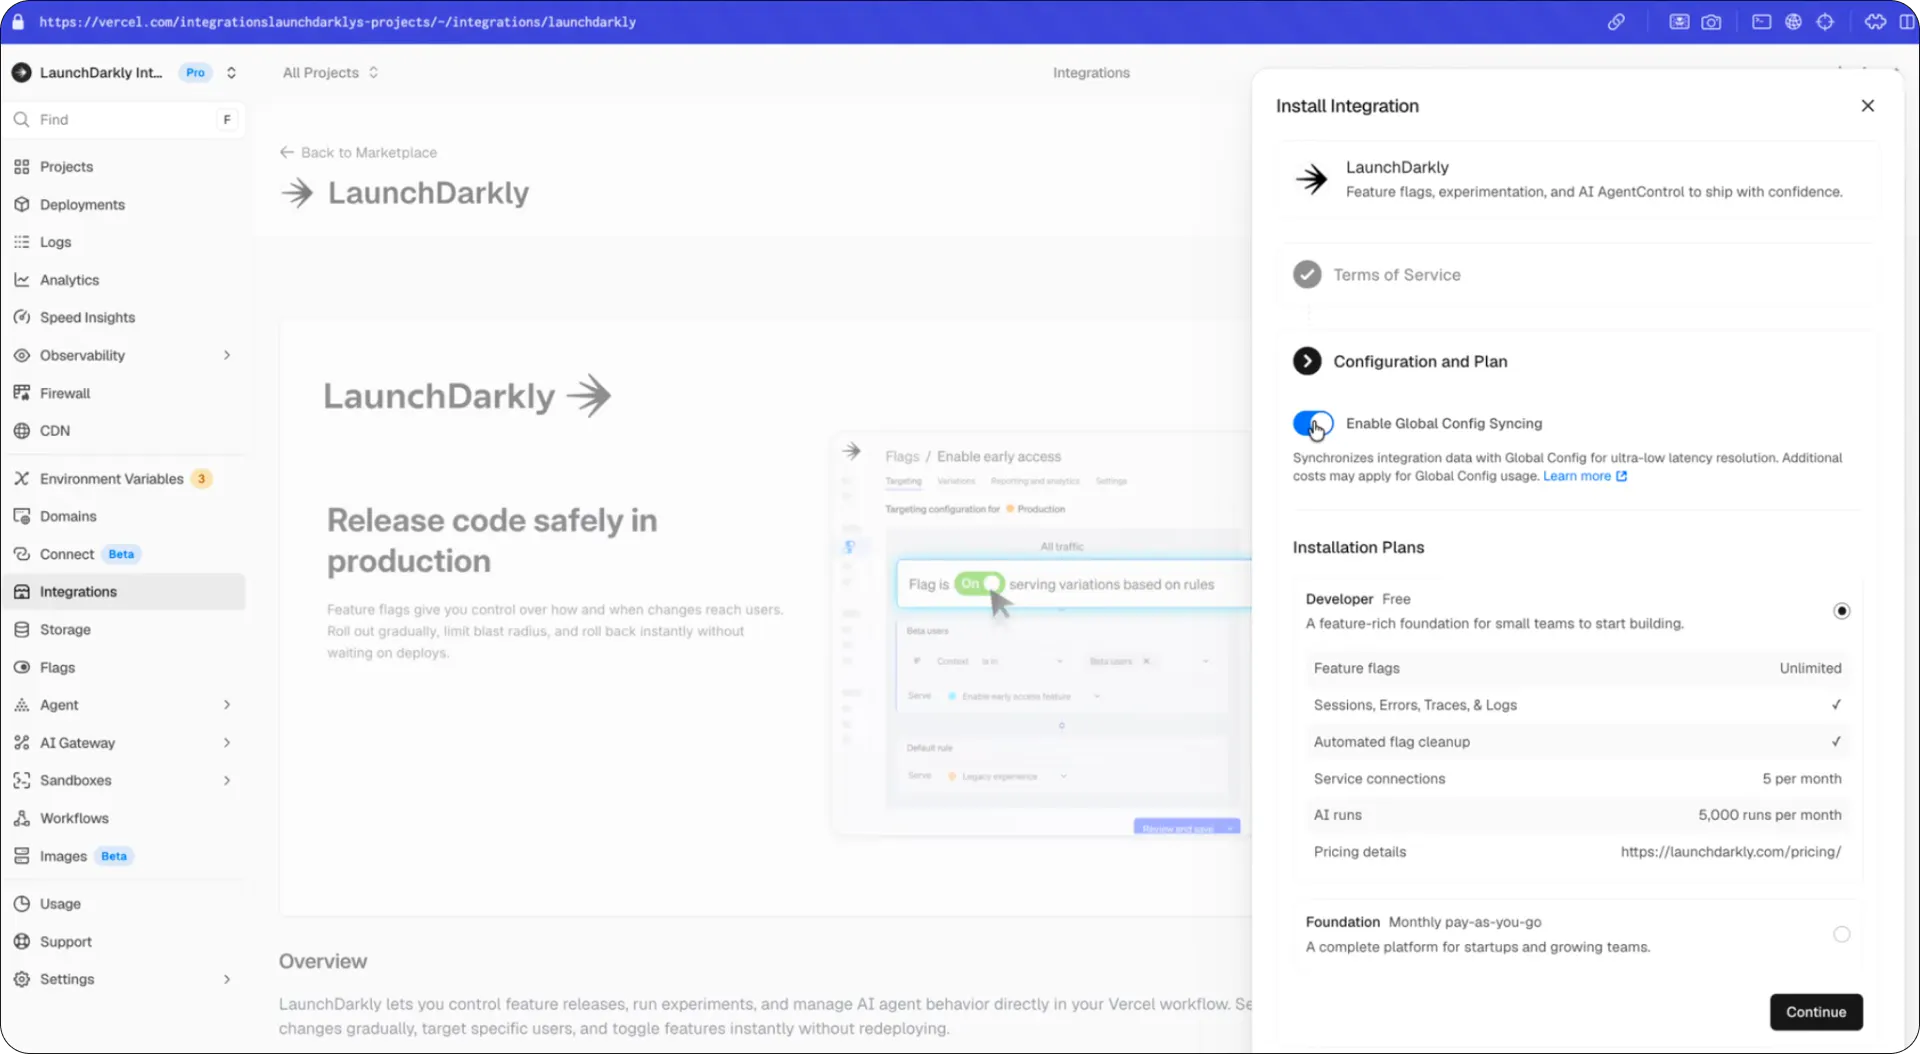Go to Logs using the sidebar list icon
Viewport: 1920px width, 1054px height.
pyautogui.click(x=22, y=242)
